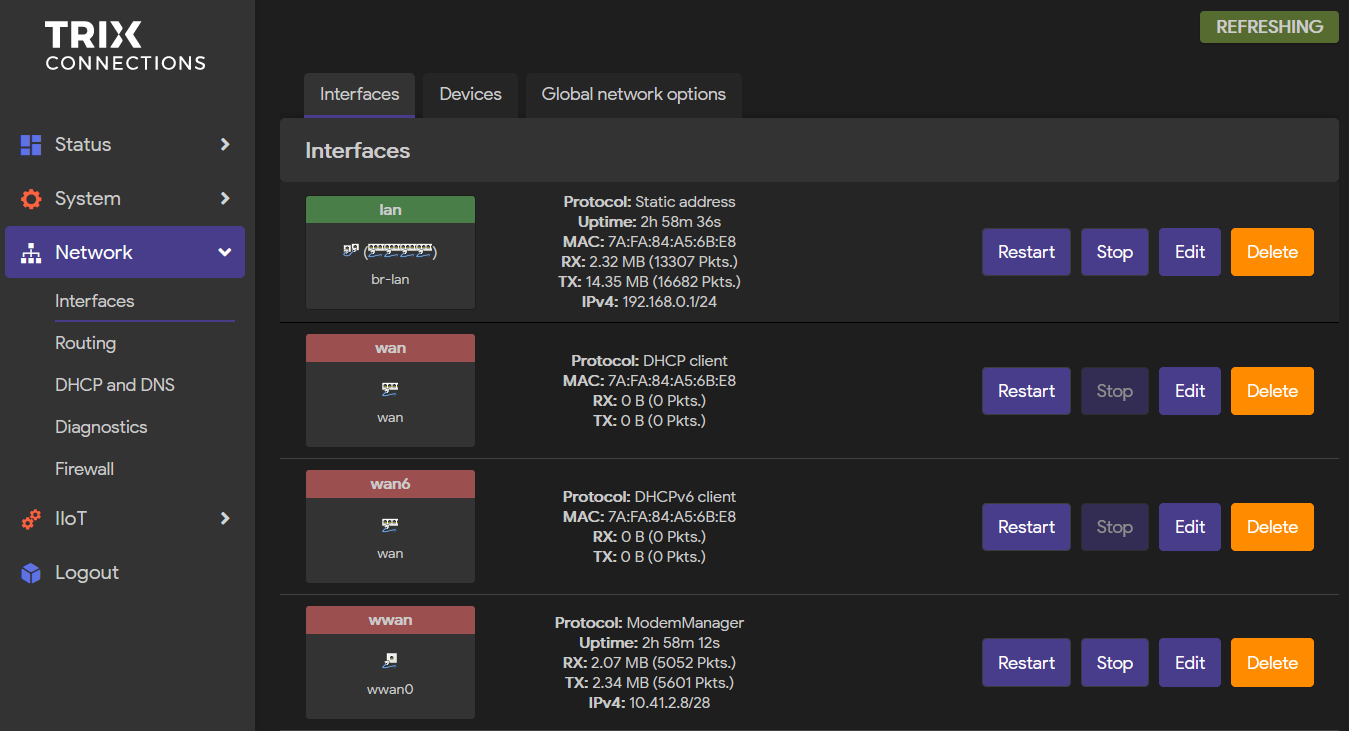Open the Firewall page
This screenshot has width=1349, height=731.
pyautogui.click(x=84, y=468)
